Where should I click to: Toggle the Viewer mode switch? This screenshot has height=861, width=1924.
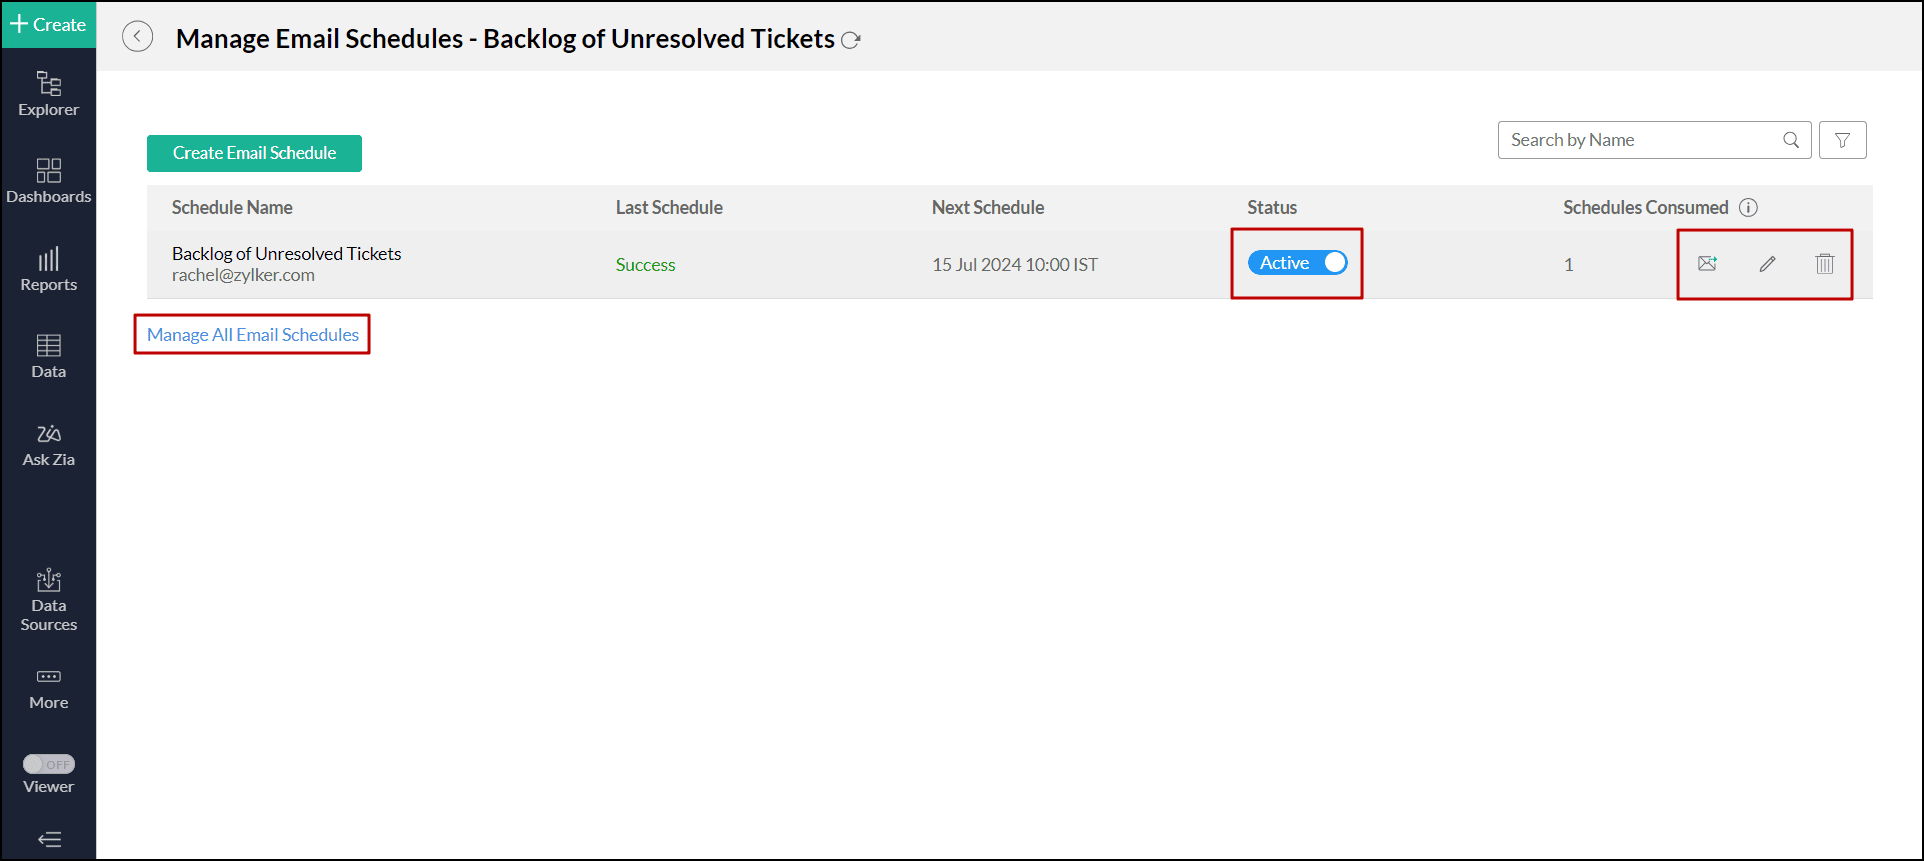(x=49, y=764)
